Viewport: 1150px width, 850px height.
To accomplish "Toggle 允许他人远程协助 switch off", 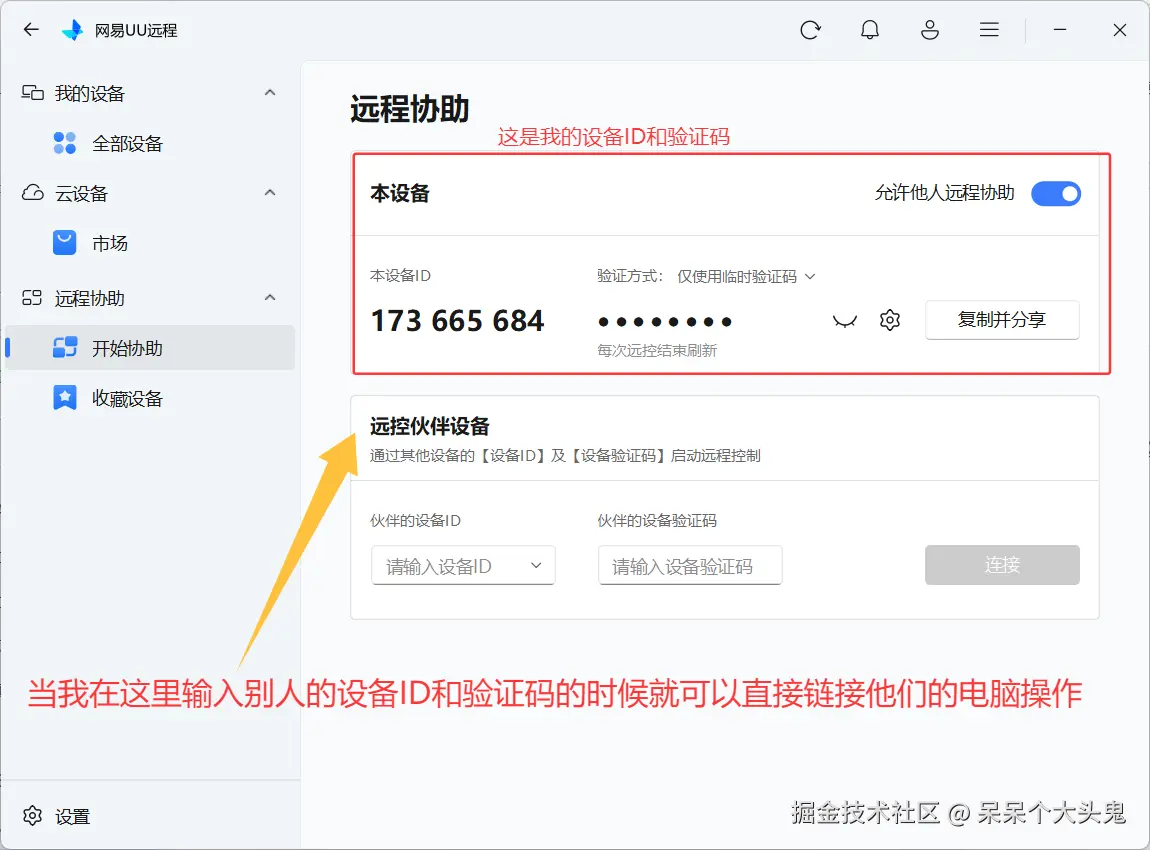I will click(x=1055, y=194).
